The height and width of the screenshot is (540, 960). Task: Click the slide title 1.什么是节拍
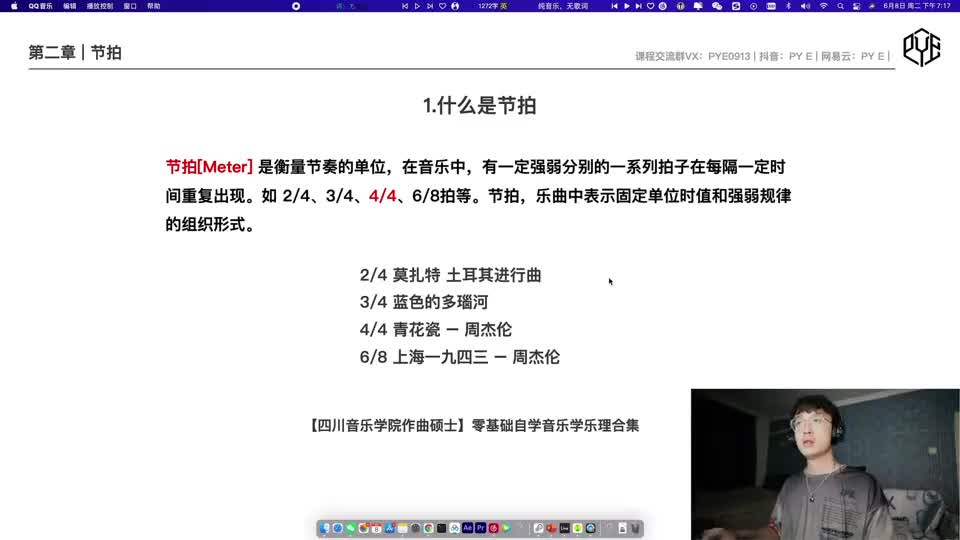point(479,105)
